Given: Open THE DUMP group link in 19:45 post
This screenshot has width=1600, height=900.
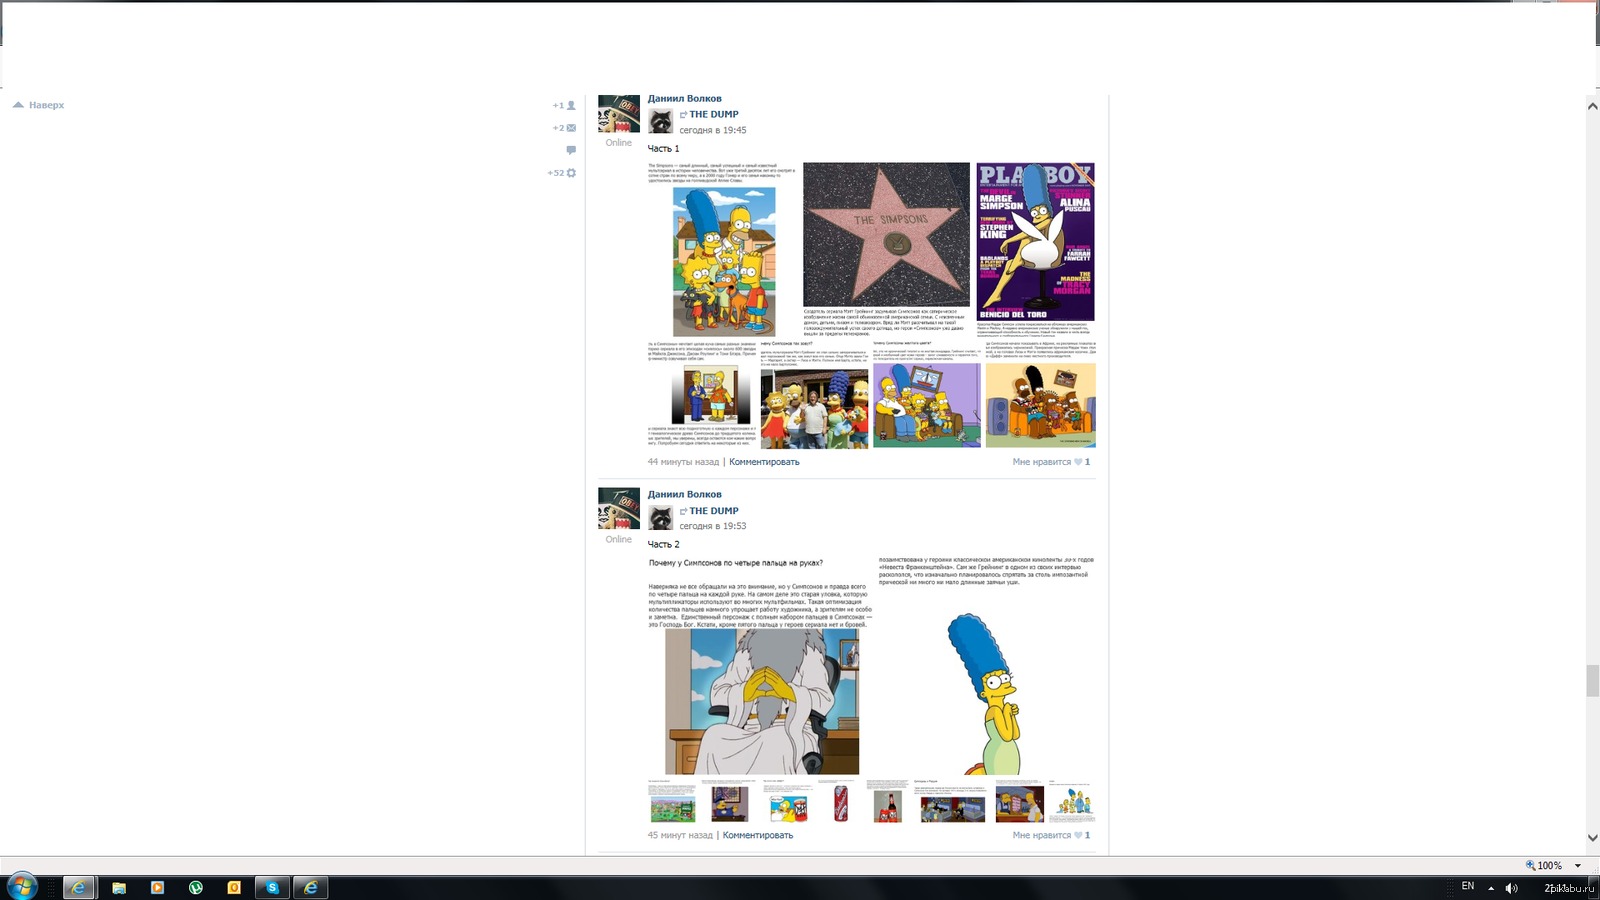Looking at the screenshot, I should [714, 114].
